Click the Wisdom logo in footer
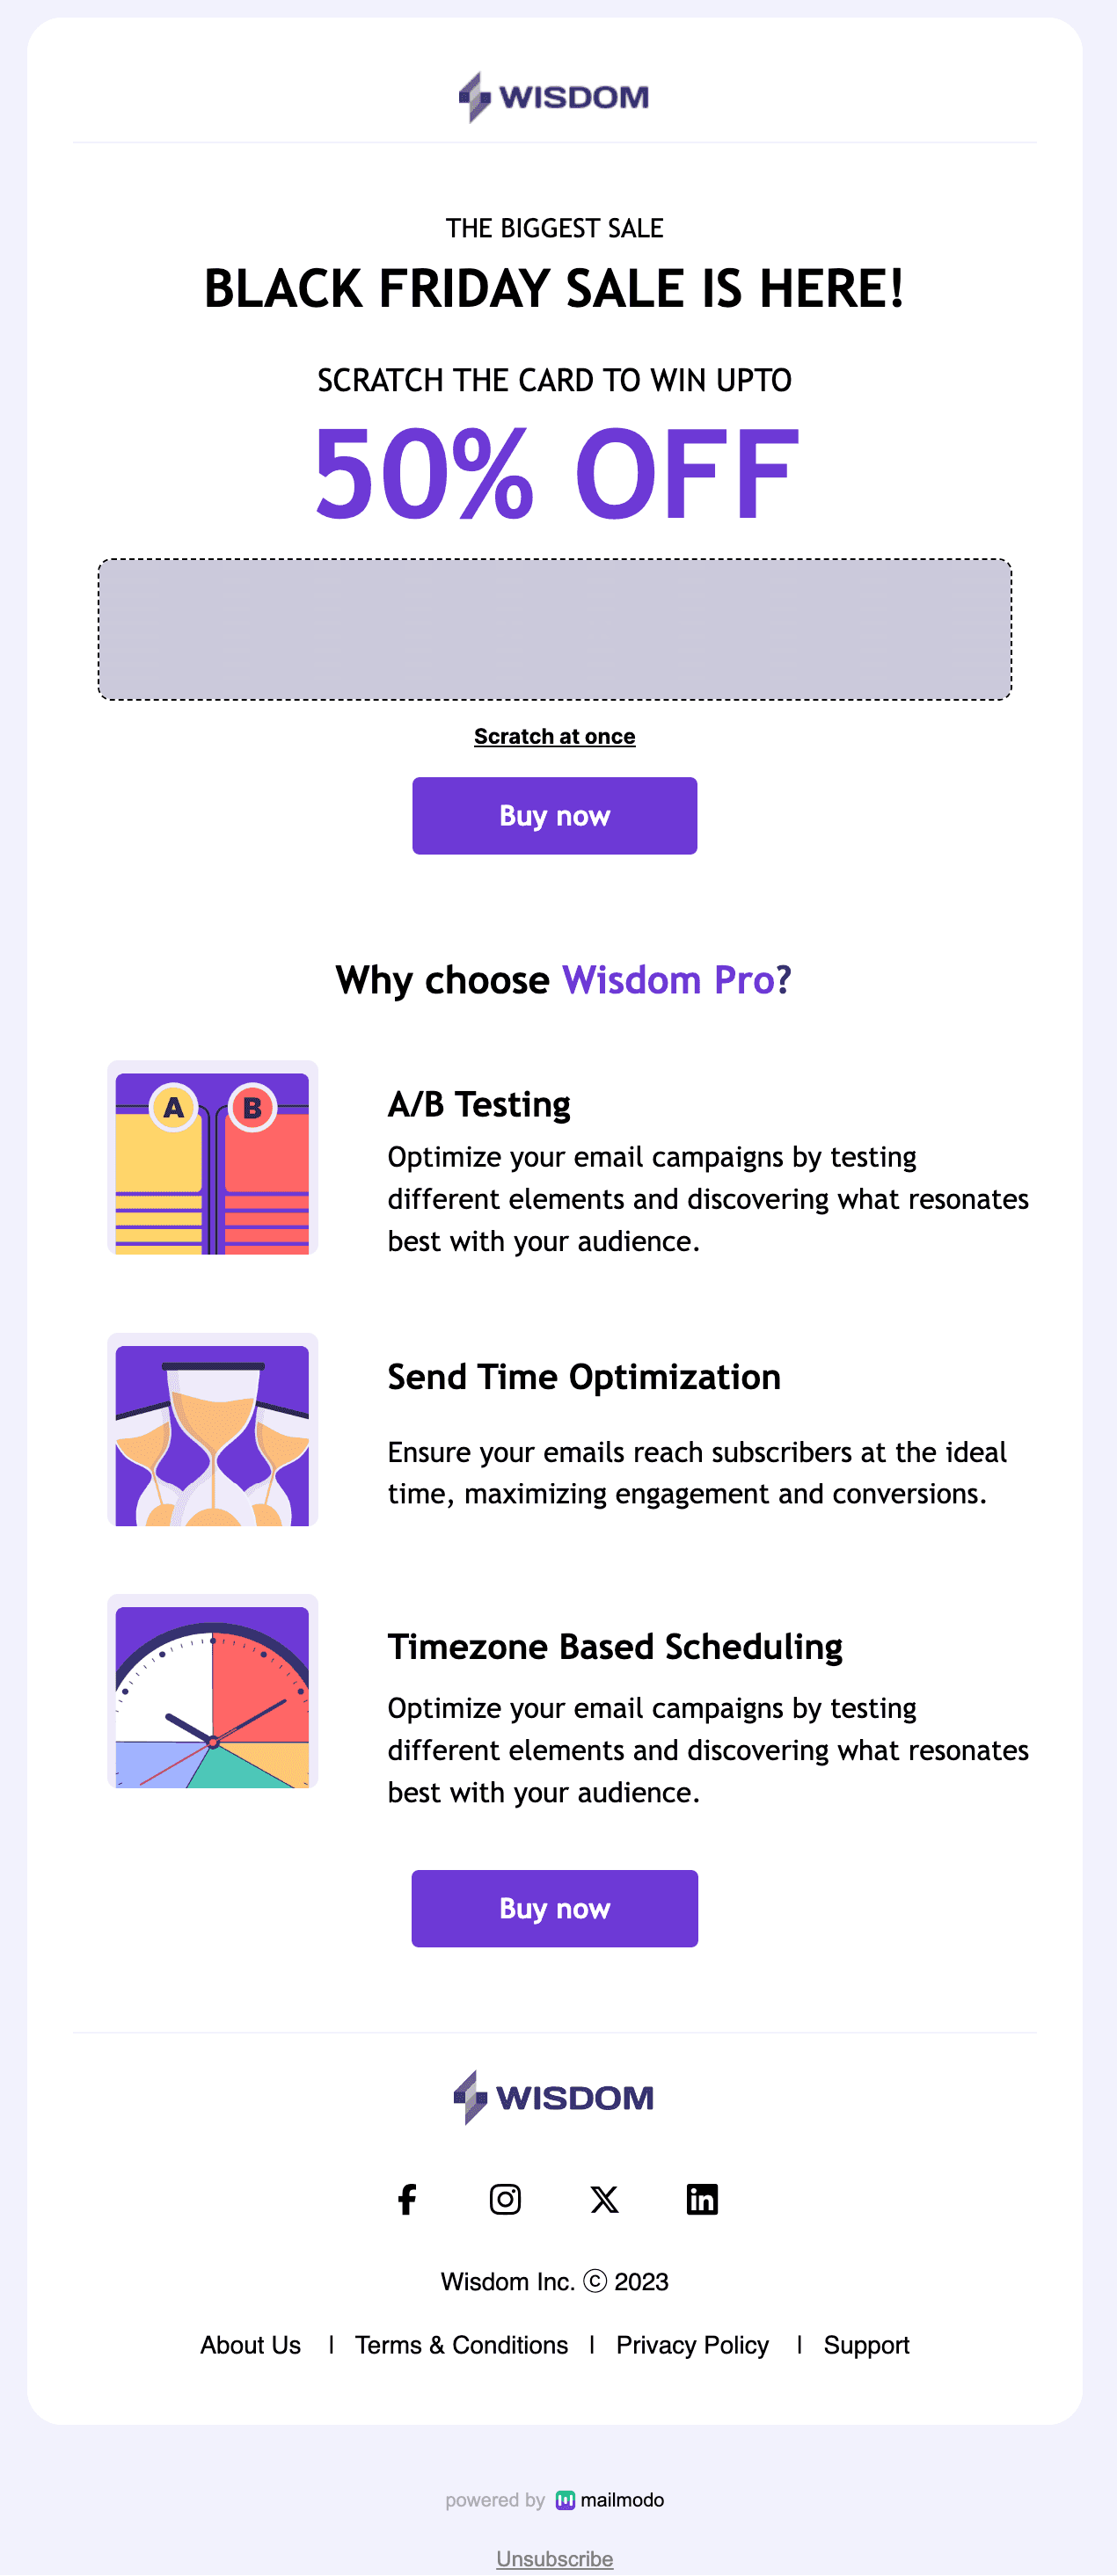The height and width of the screenshot is (2576, 1117). (x=554, y=2096)
